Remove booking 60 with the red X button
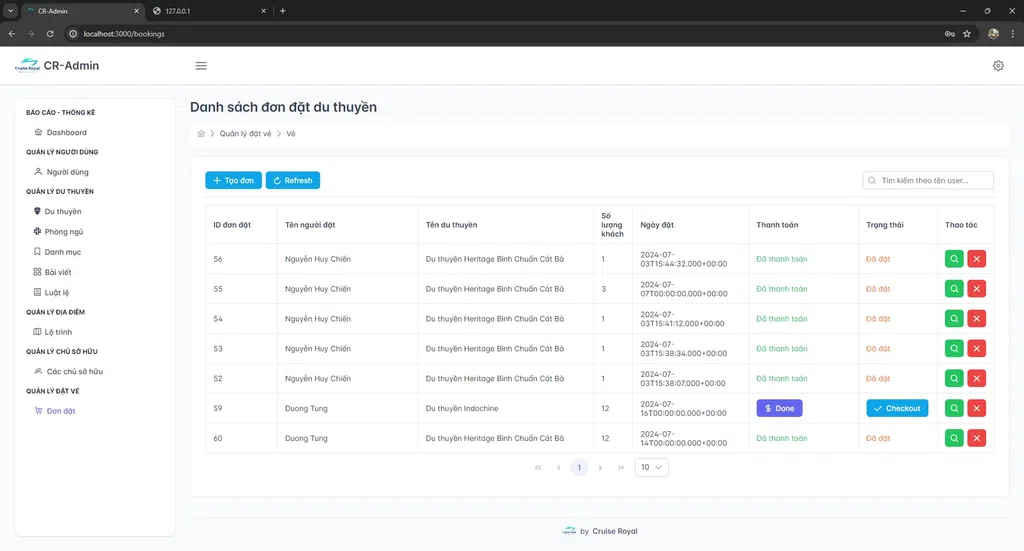 976,439
